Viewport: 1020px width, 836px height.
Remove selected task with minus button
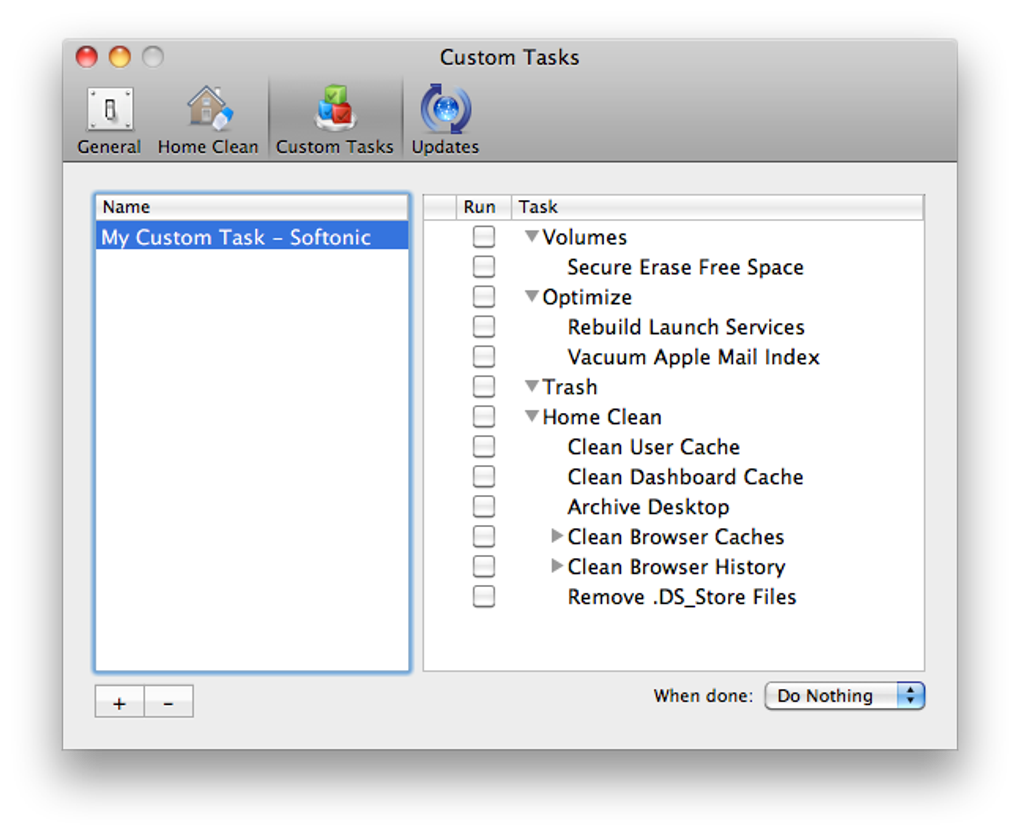168,702
